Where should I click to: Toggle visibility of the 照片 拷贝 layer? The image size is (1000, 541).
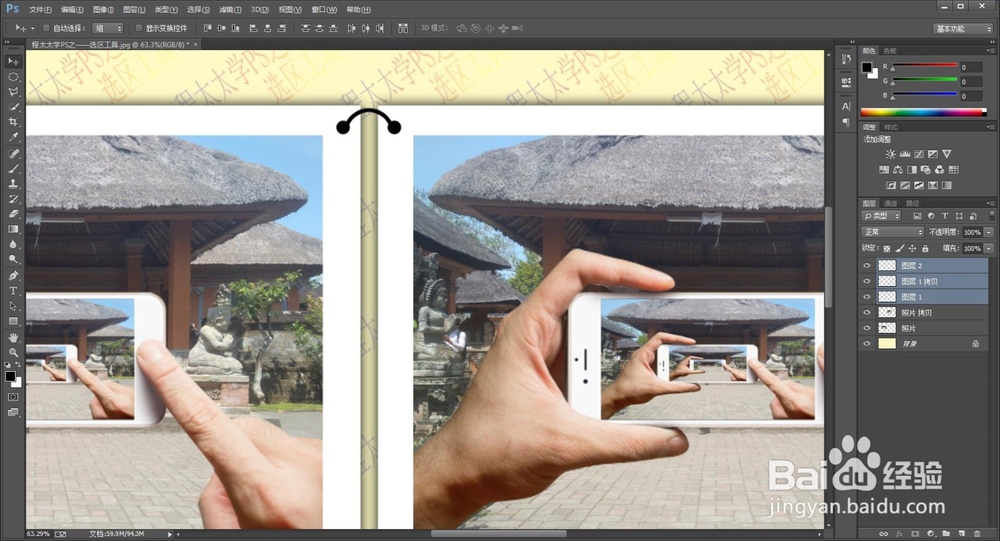pyautogui.click(x=867, y=312)
